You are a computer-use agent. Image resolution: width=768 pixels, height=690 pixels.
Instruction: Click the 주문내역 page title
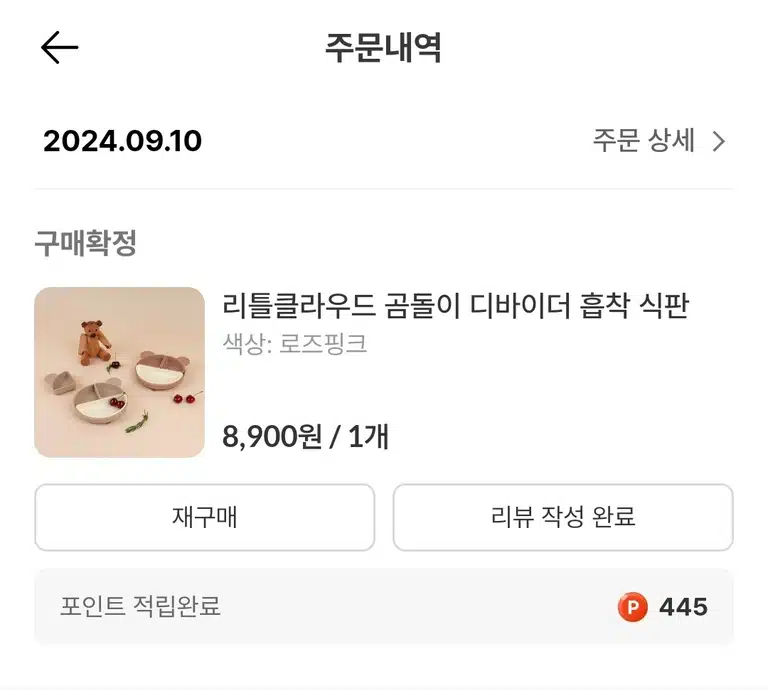click(x=384, y=48)
